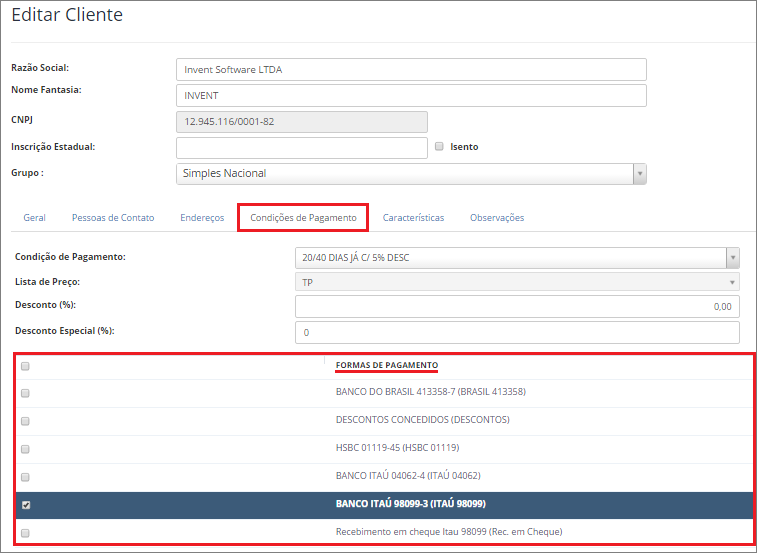Select the Recebimento em cheque Itau 98099 text
The width and height of the screenshot is (757, 553).
click(x=449, y=532)
